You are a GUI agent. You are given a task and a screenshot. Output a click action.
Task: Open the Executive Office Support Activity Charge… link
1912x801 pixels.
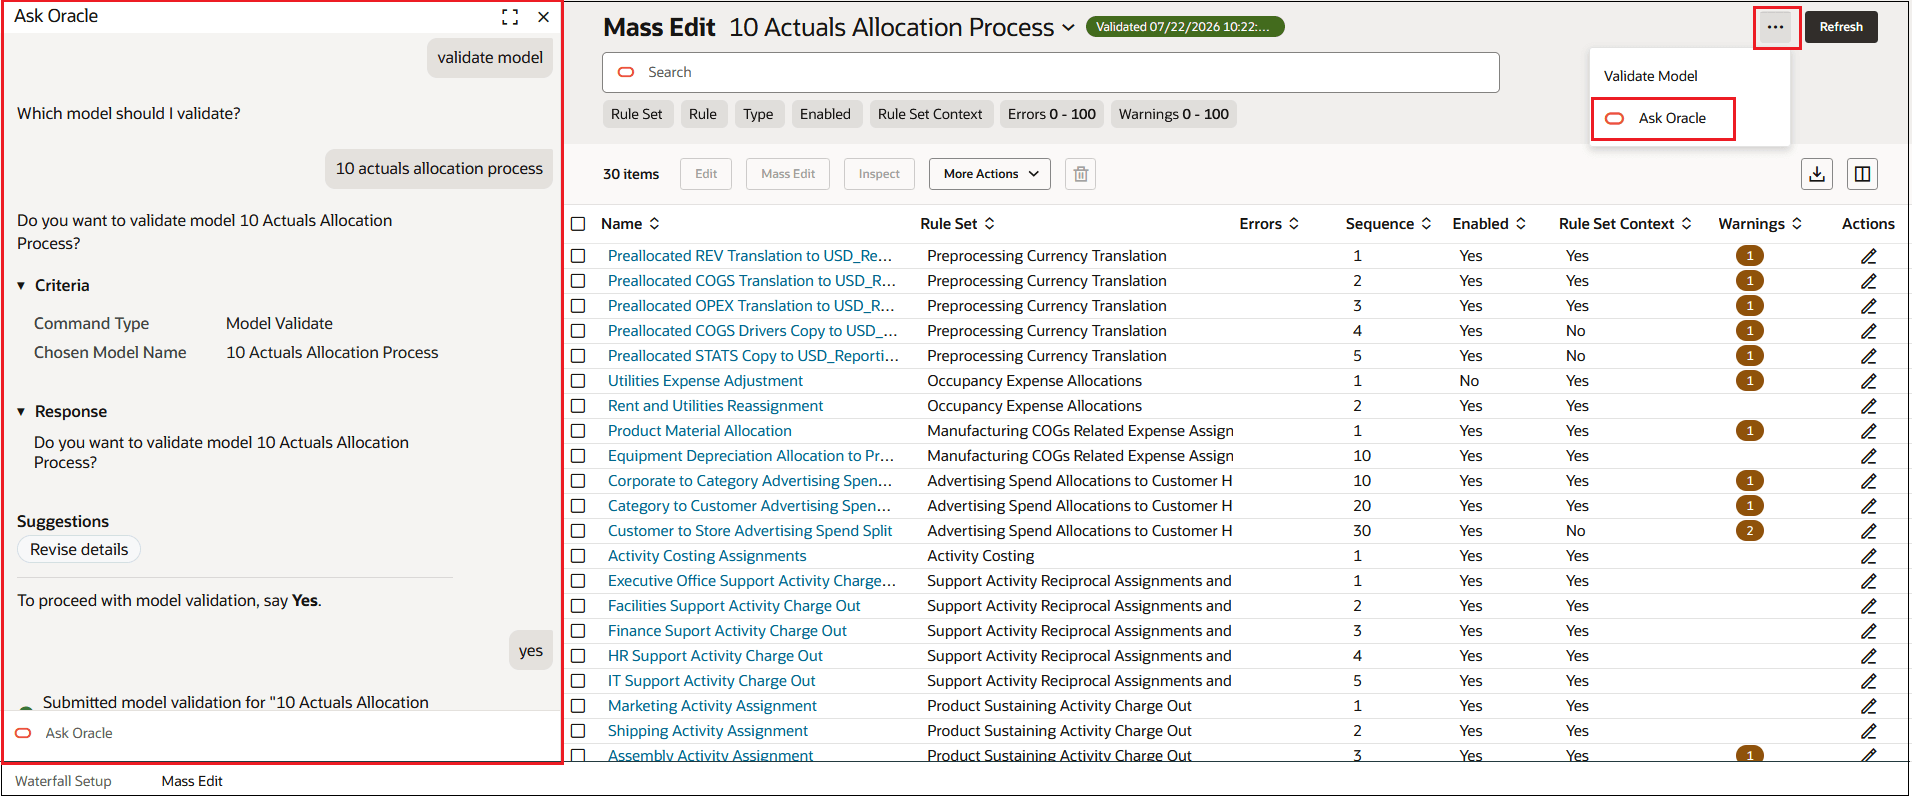click(752, 581)
